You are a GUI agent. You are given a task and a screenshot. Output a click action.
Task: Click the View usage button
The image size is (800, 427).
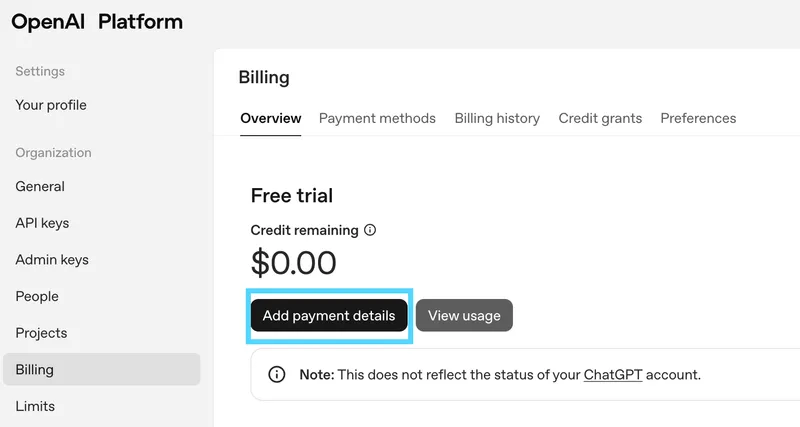click(464, 315)
